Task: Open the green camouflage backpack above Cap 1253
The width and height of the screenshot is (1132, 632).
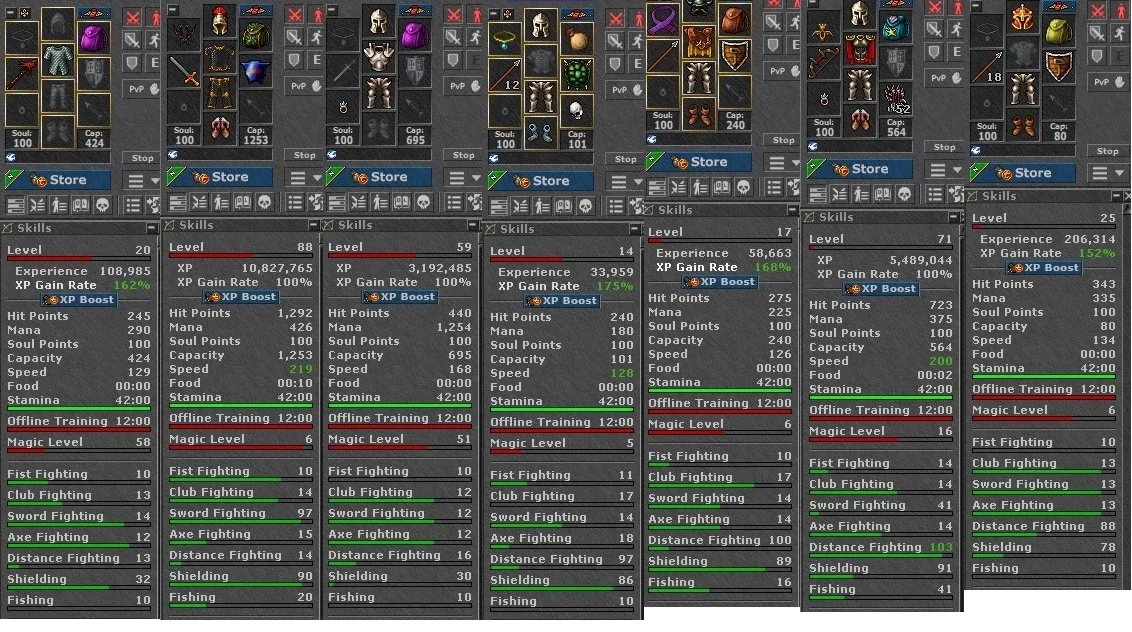Action: pyautogui.click(x=255, y=35)
